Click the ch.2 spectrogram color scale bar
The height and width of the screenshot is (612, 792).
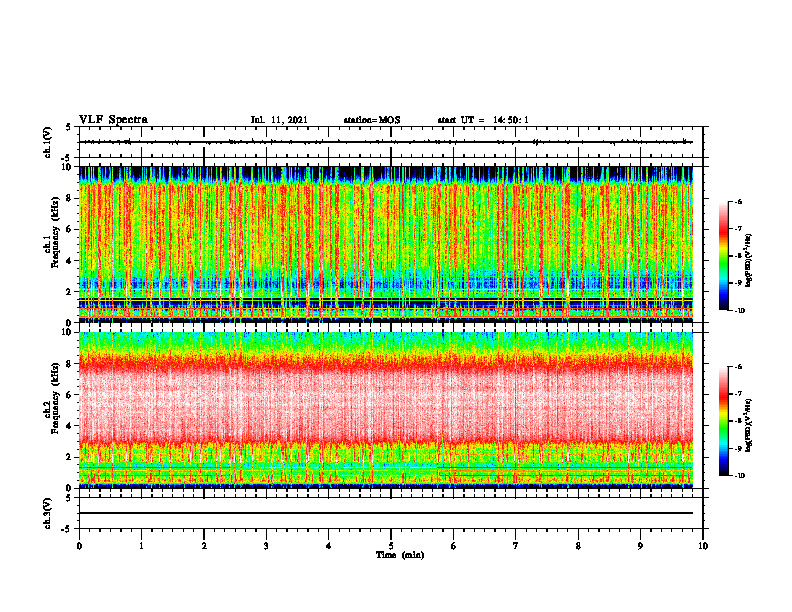[724, 421]
